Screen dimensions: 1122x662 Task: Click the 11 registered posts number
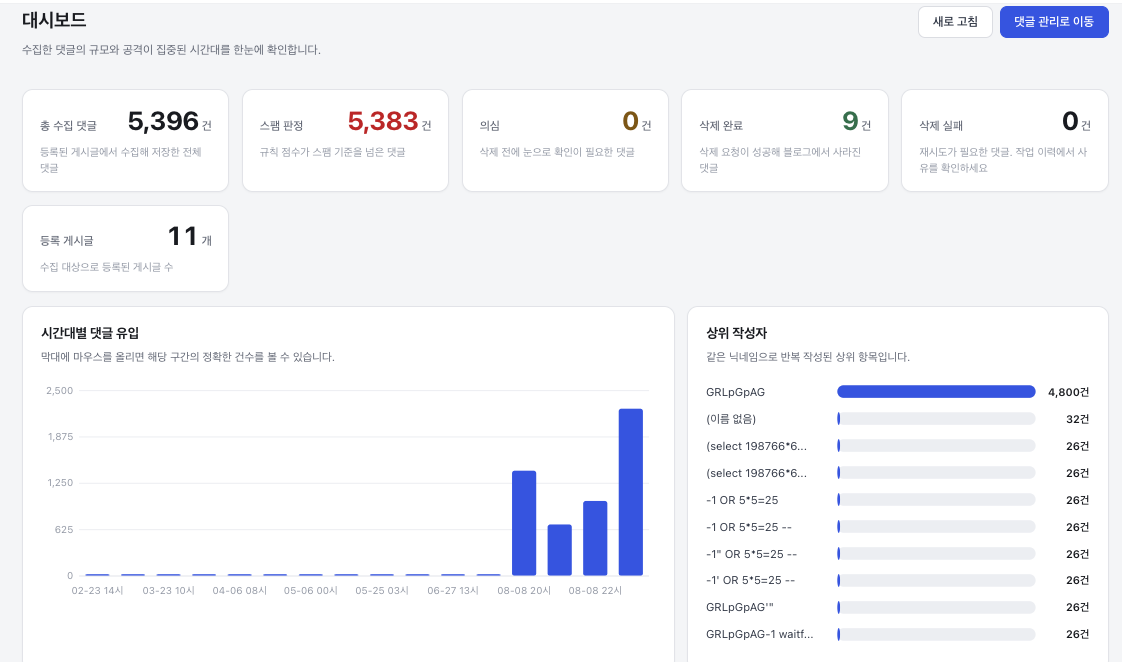pyautogui.click(x=182, y=236)
